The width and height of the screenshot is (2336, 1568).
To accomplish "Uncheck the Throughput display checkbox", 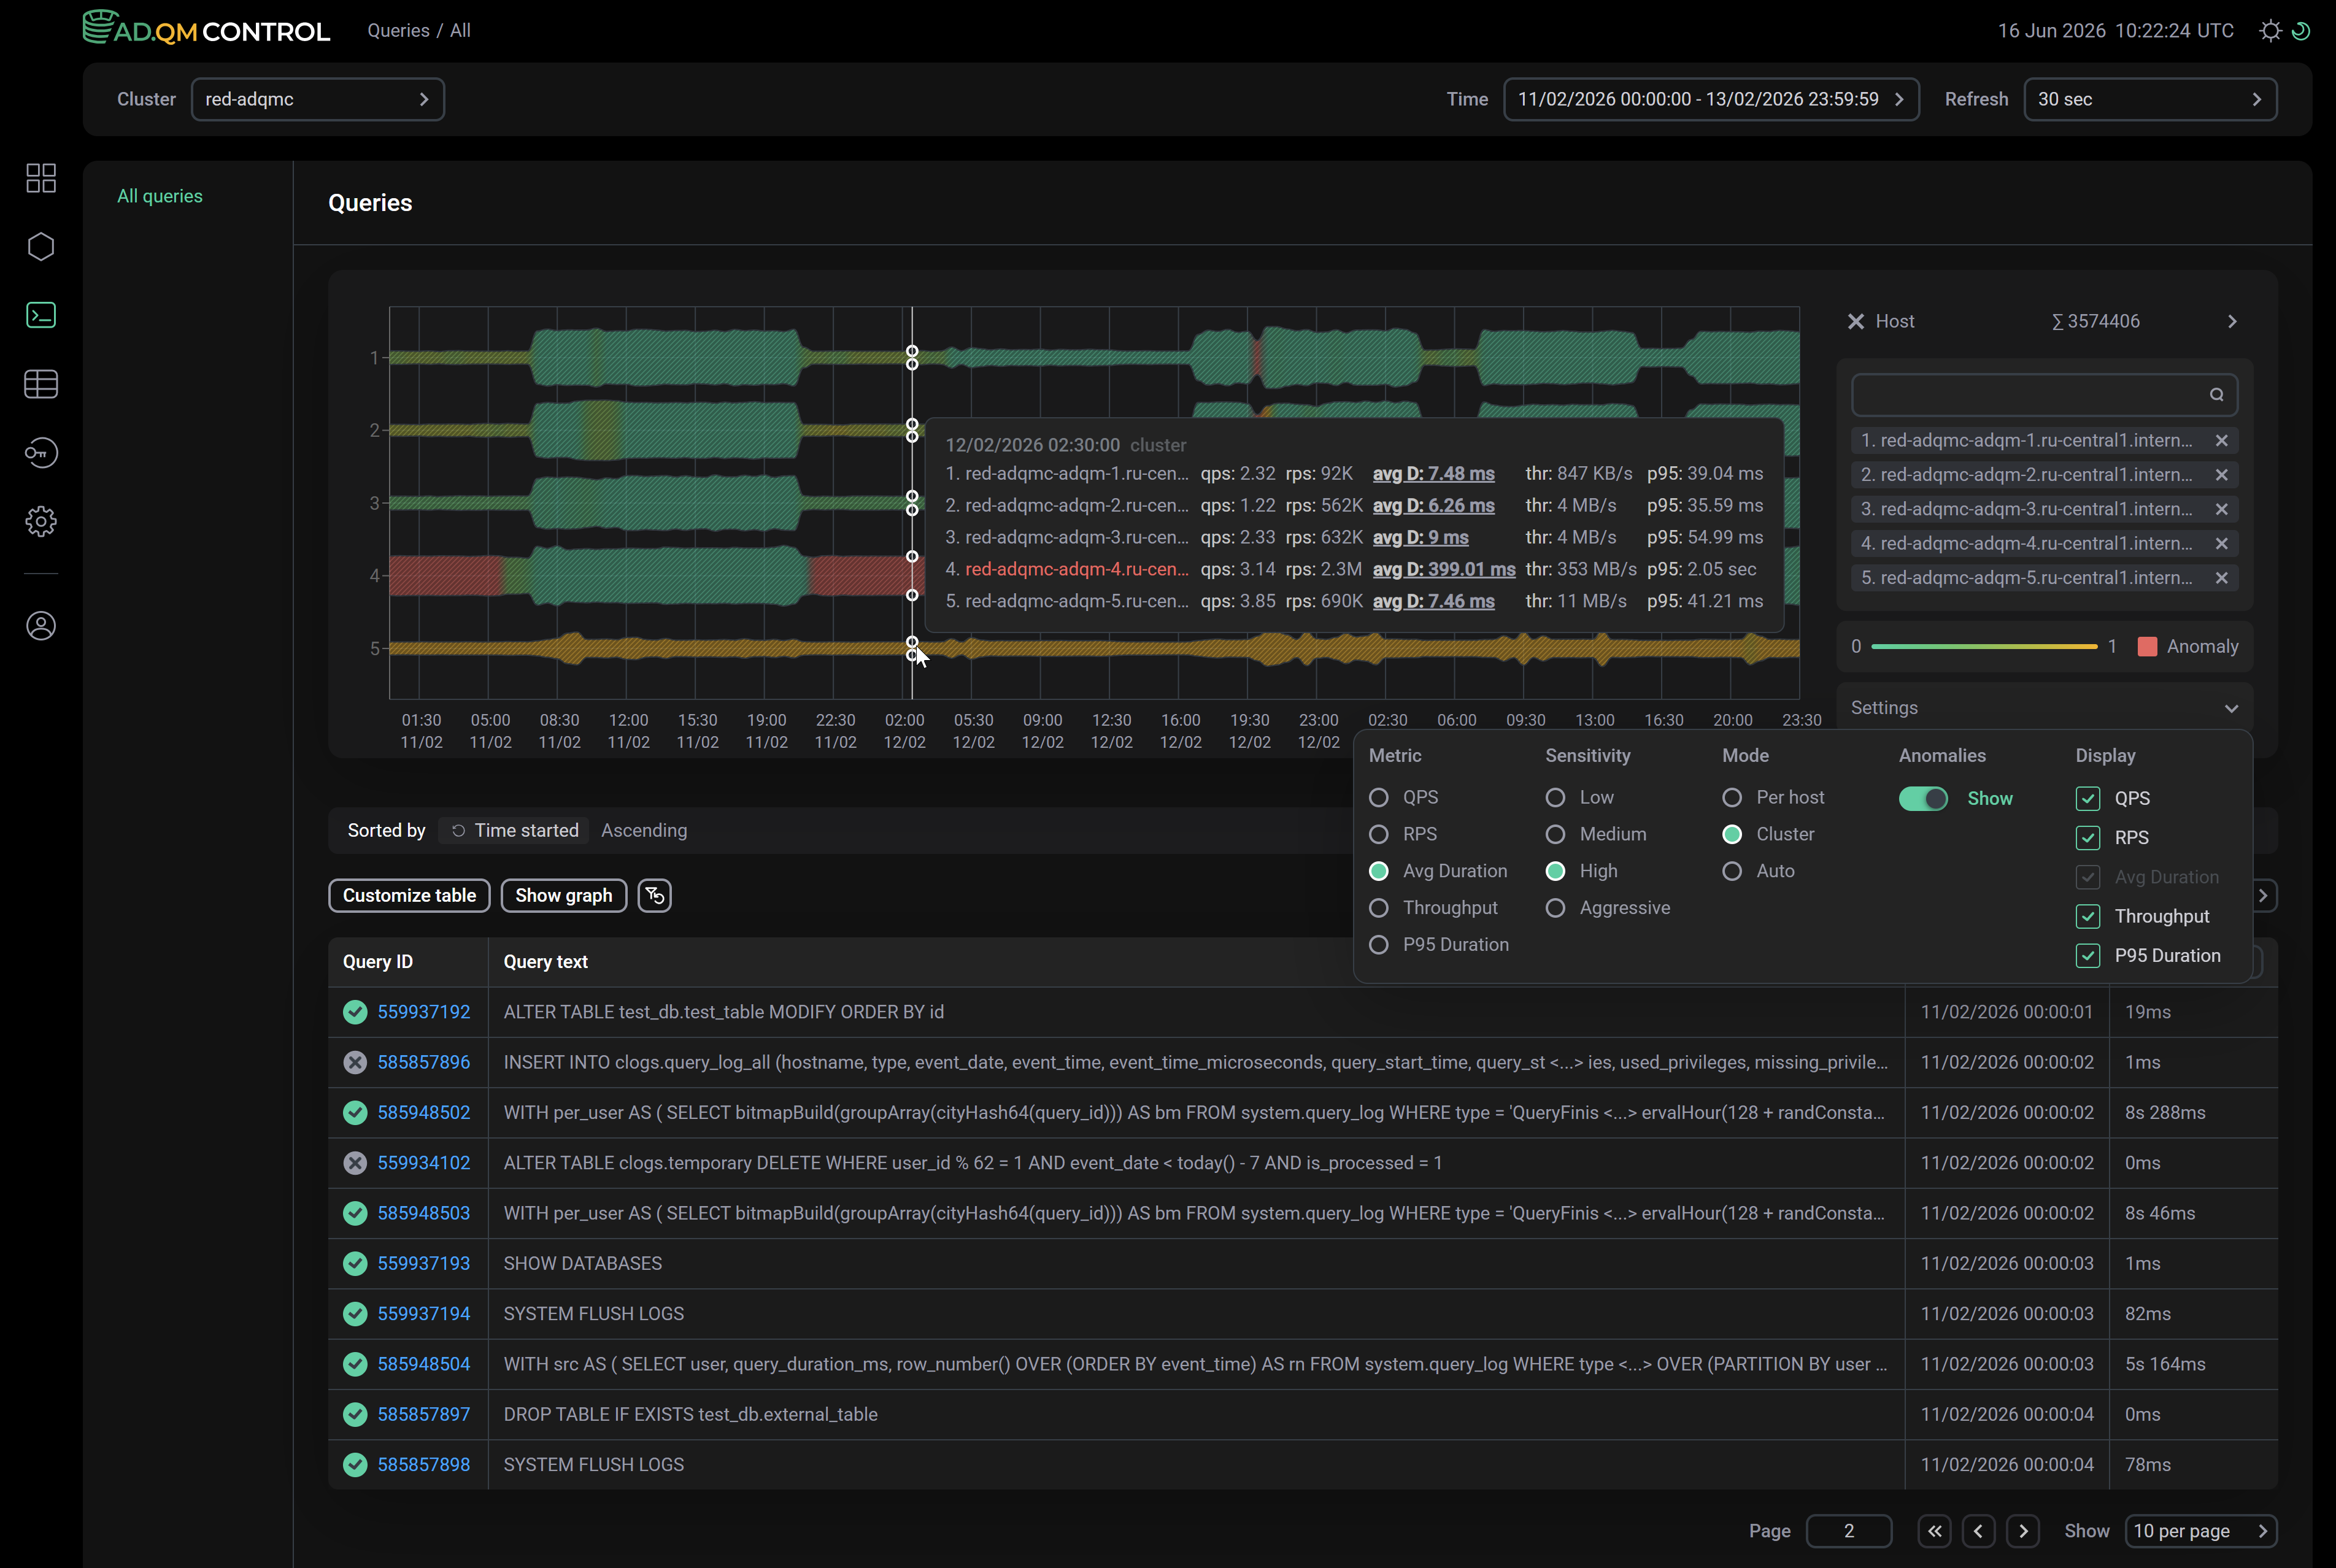I will pos(2087,916).
